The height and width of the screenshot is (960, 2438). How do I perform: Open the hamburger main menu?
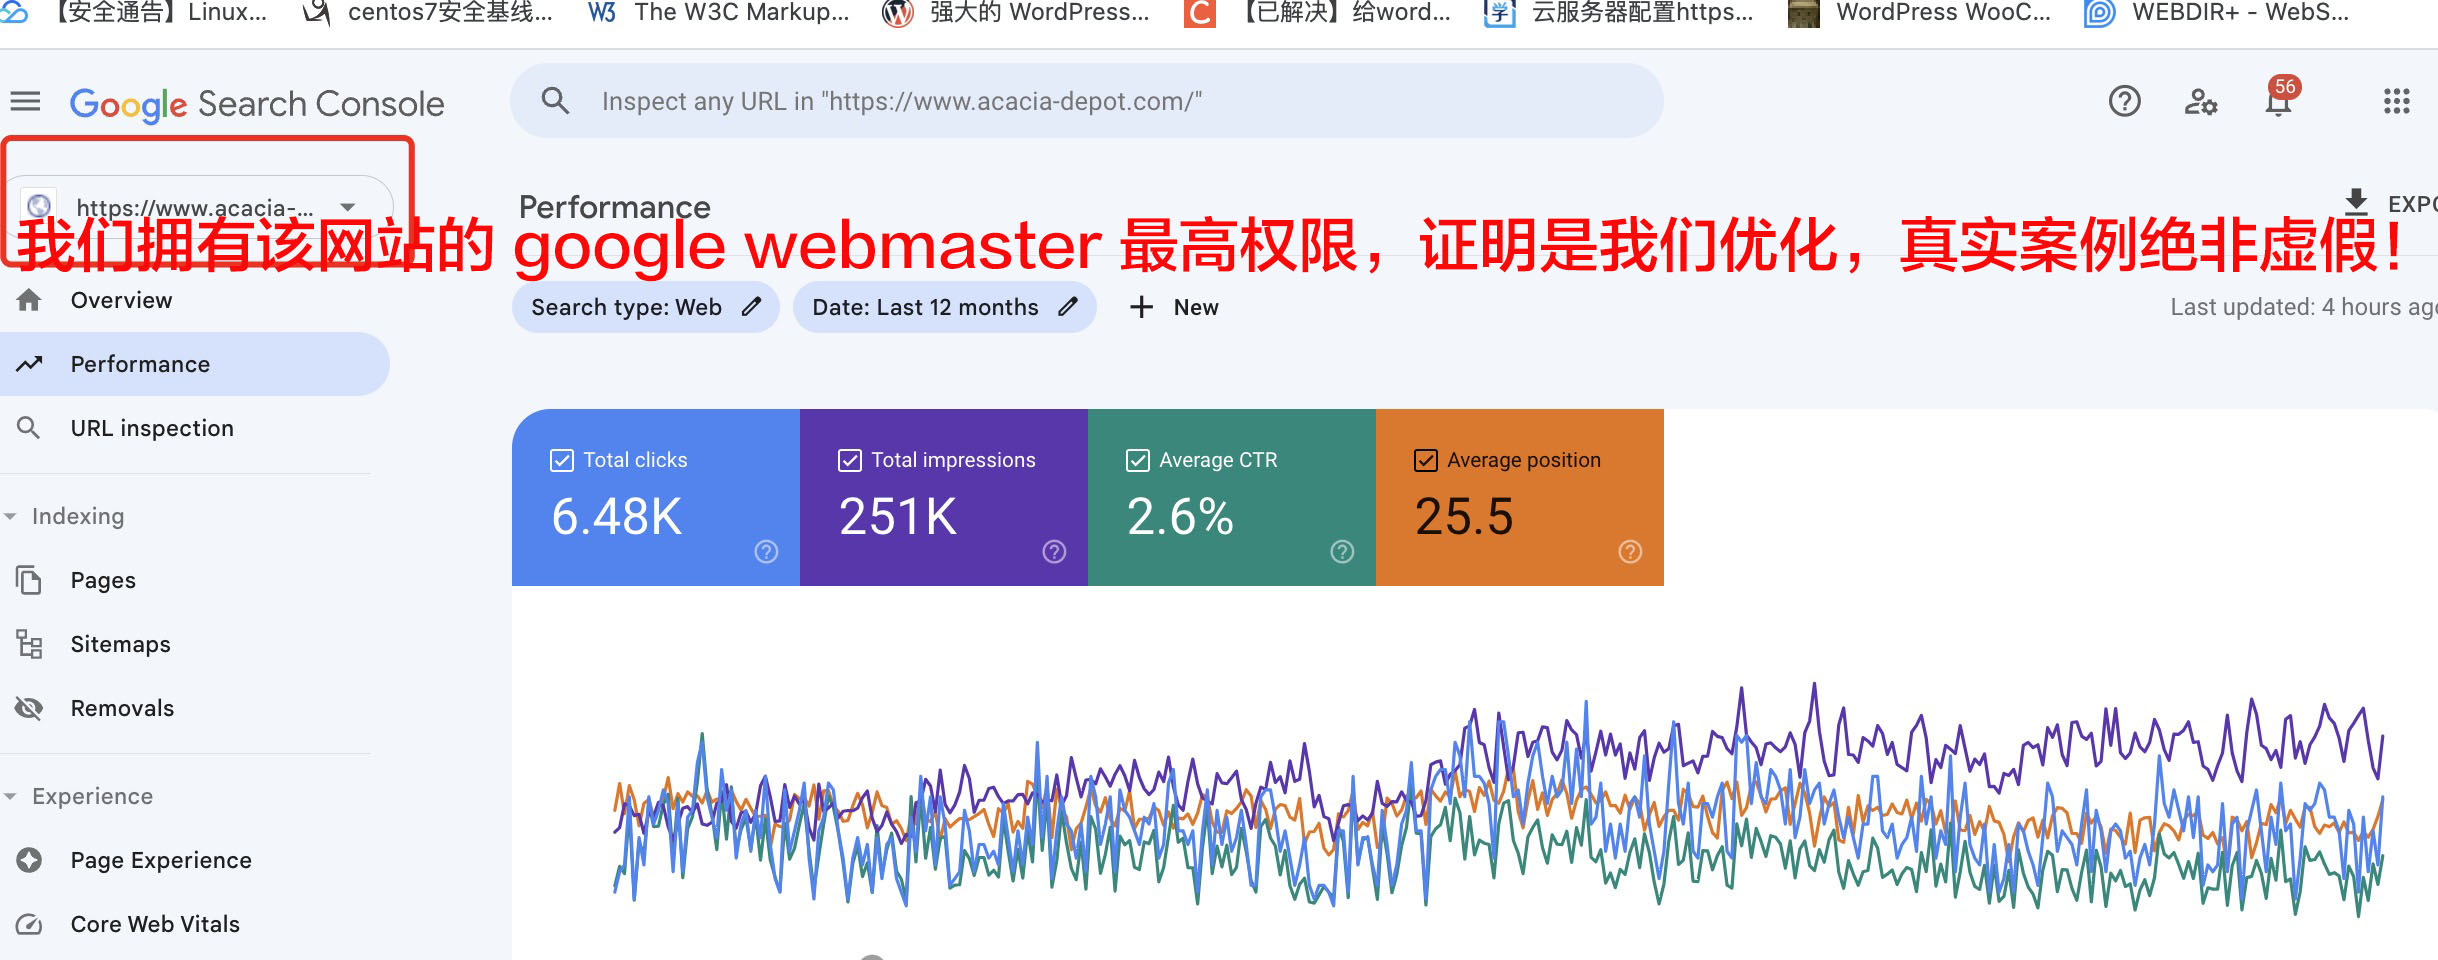(25, 101)
